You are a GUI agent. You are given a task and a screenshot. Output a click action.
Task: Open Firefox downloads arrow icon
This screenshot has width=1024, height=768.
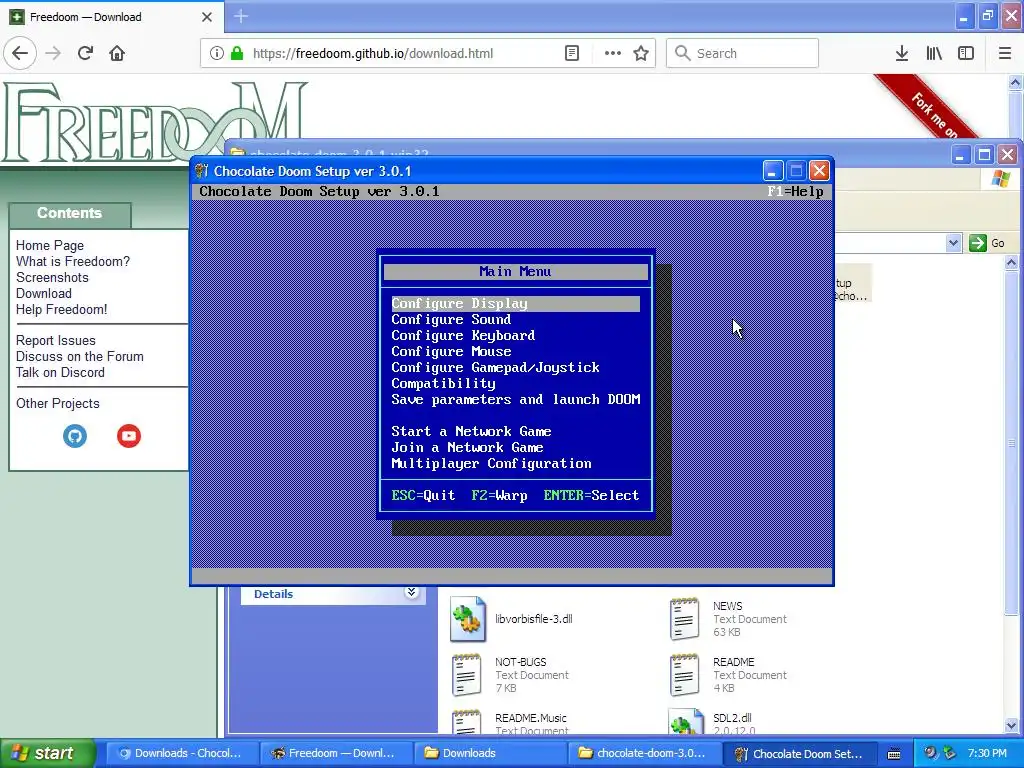[902, 54]
